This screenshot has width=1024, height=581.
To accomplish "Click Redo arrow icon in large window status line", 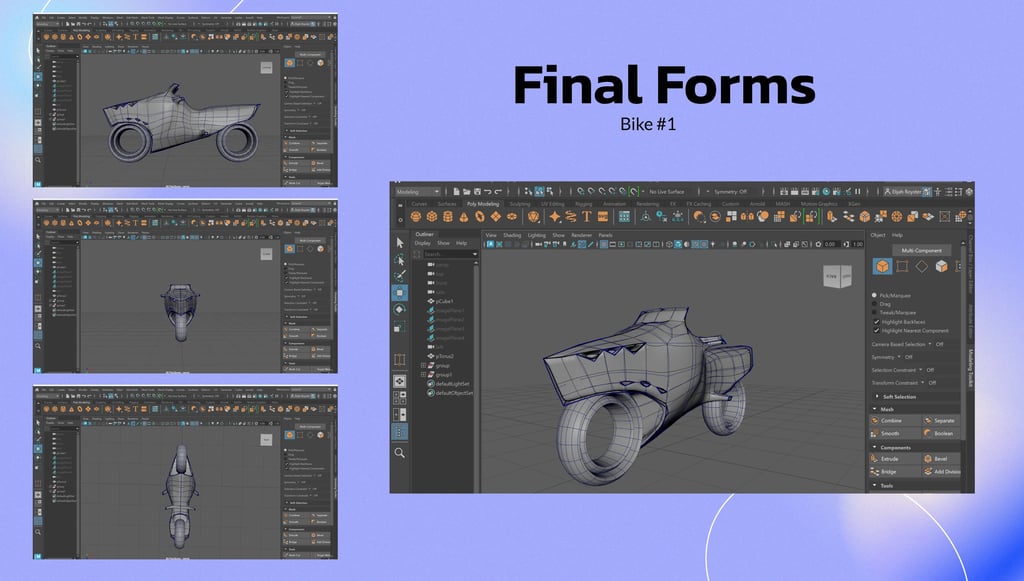I will (x=498, y=191).
